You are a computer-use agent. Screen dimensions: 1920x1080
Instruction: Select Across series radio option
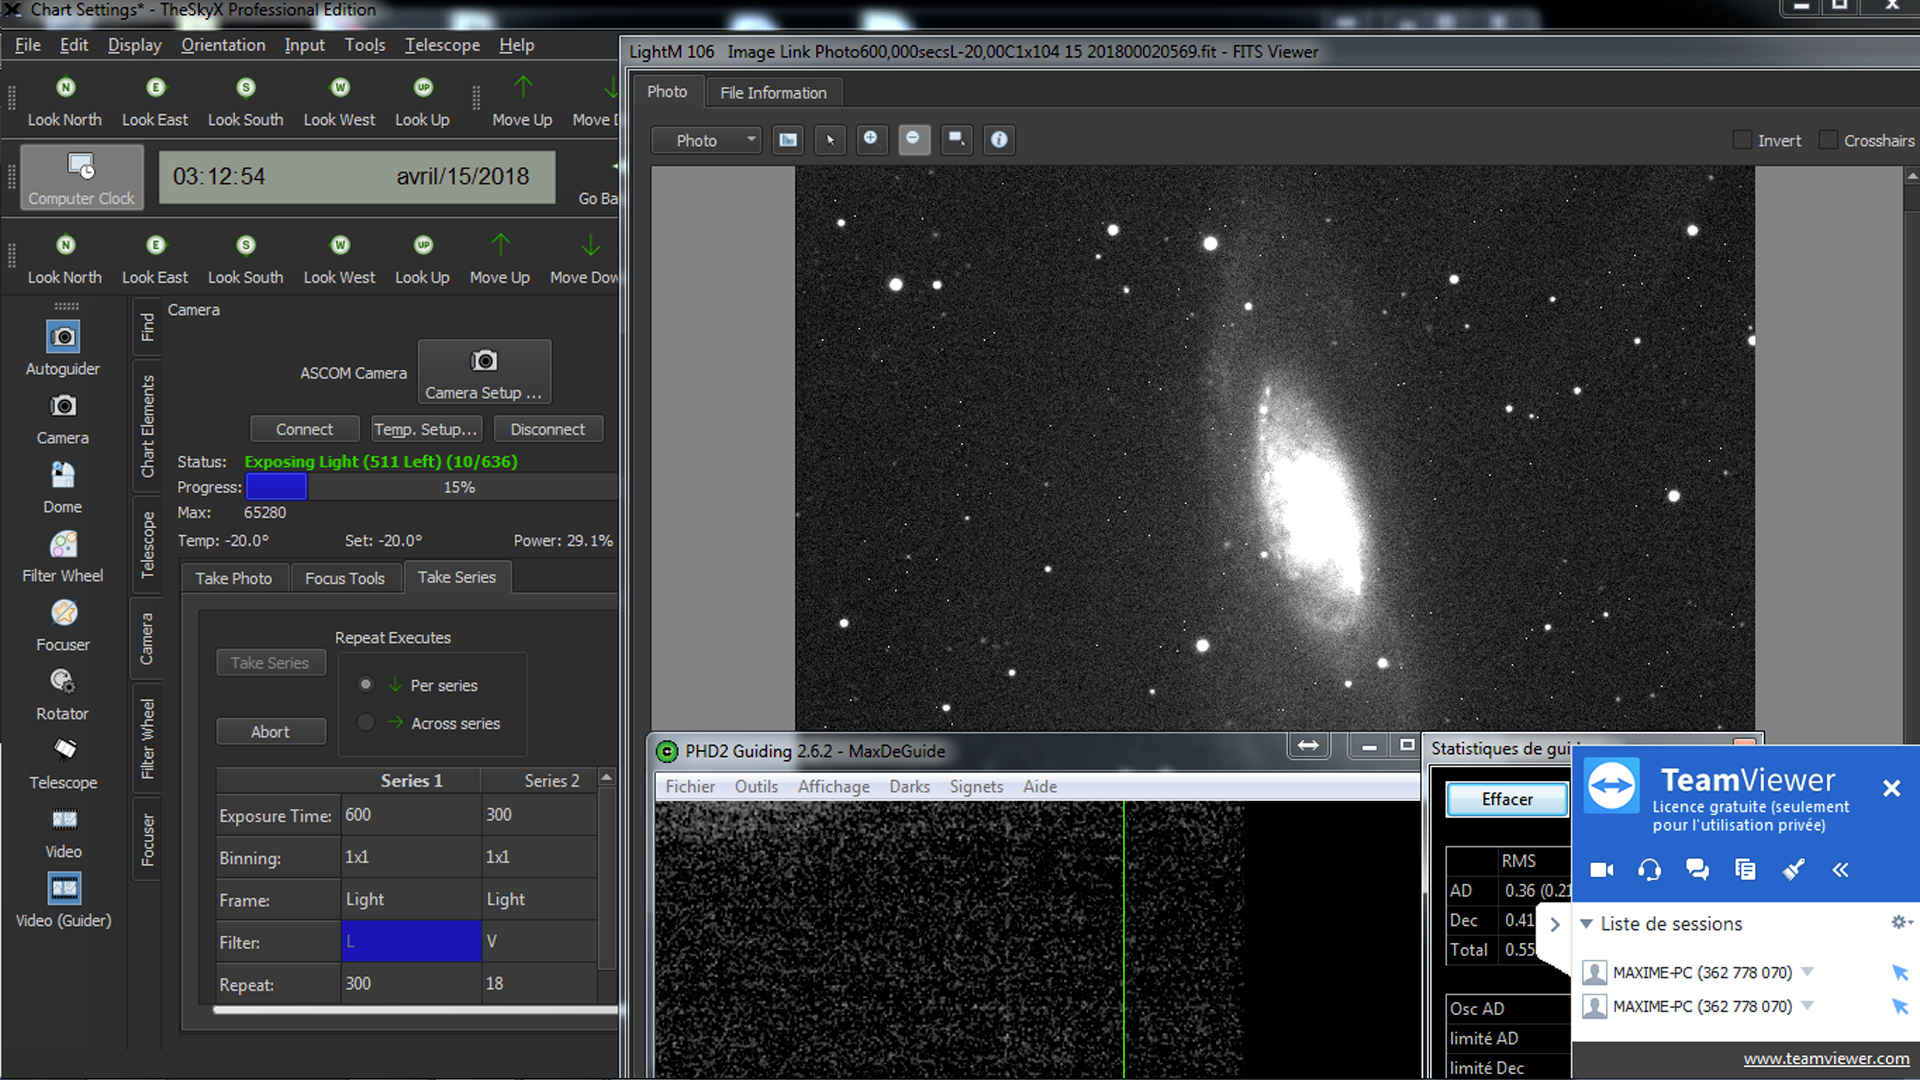tap(366, 723)
